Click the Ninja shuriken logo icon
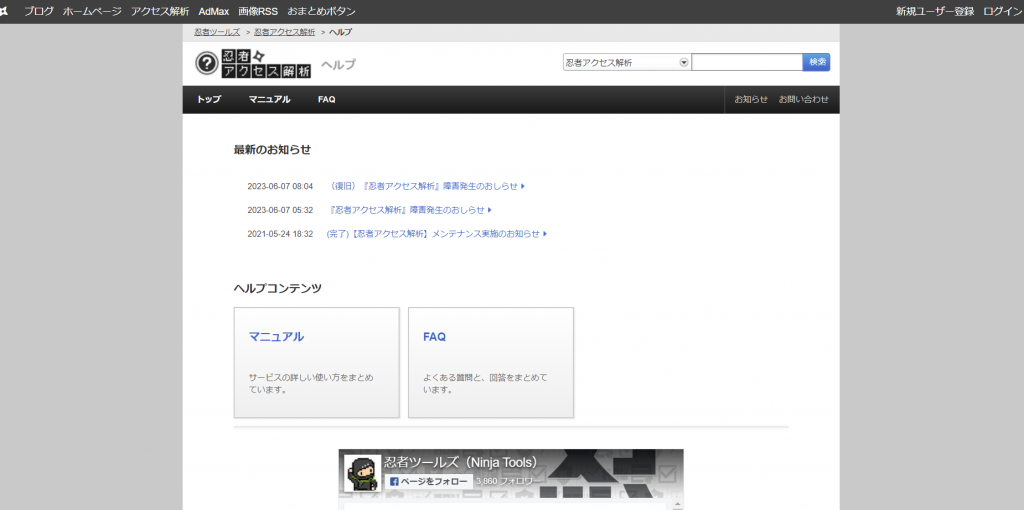Screen dimensions: 1024x510 [x=4, y=11]
